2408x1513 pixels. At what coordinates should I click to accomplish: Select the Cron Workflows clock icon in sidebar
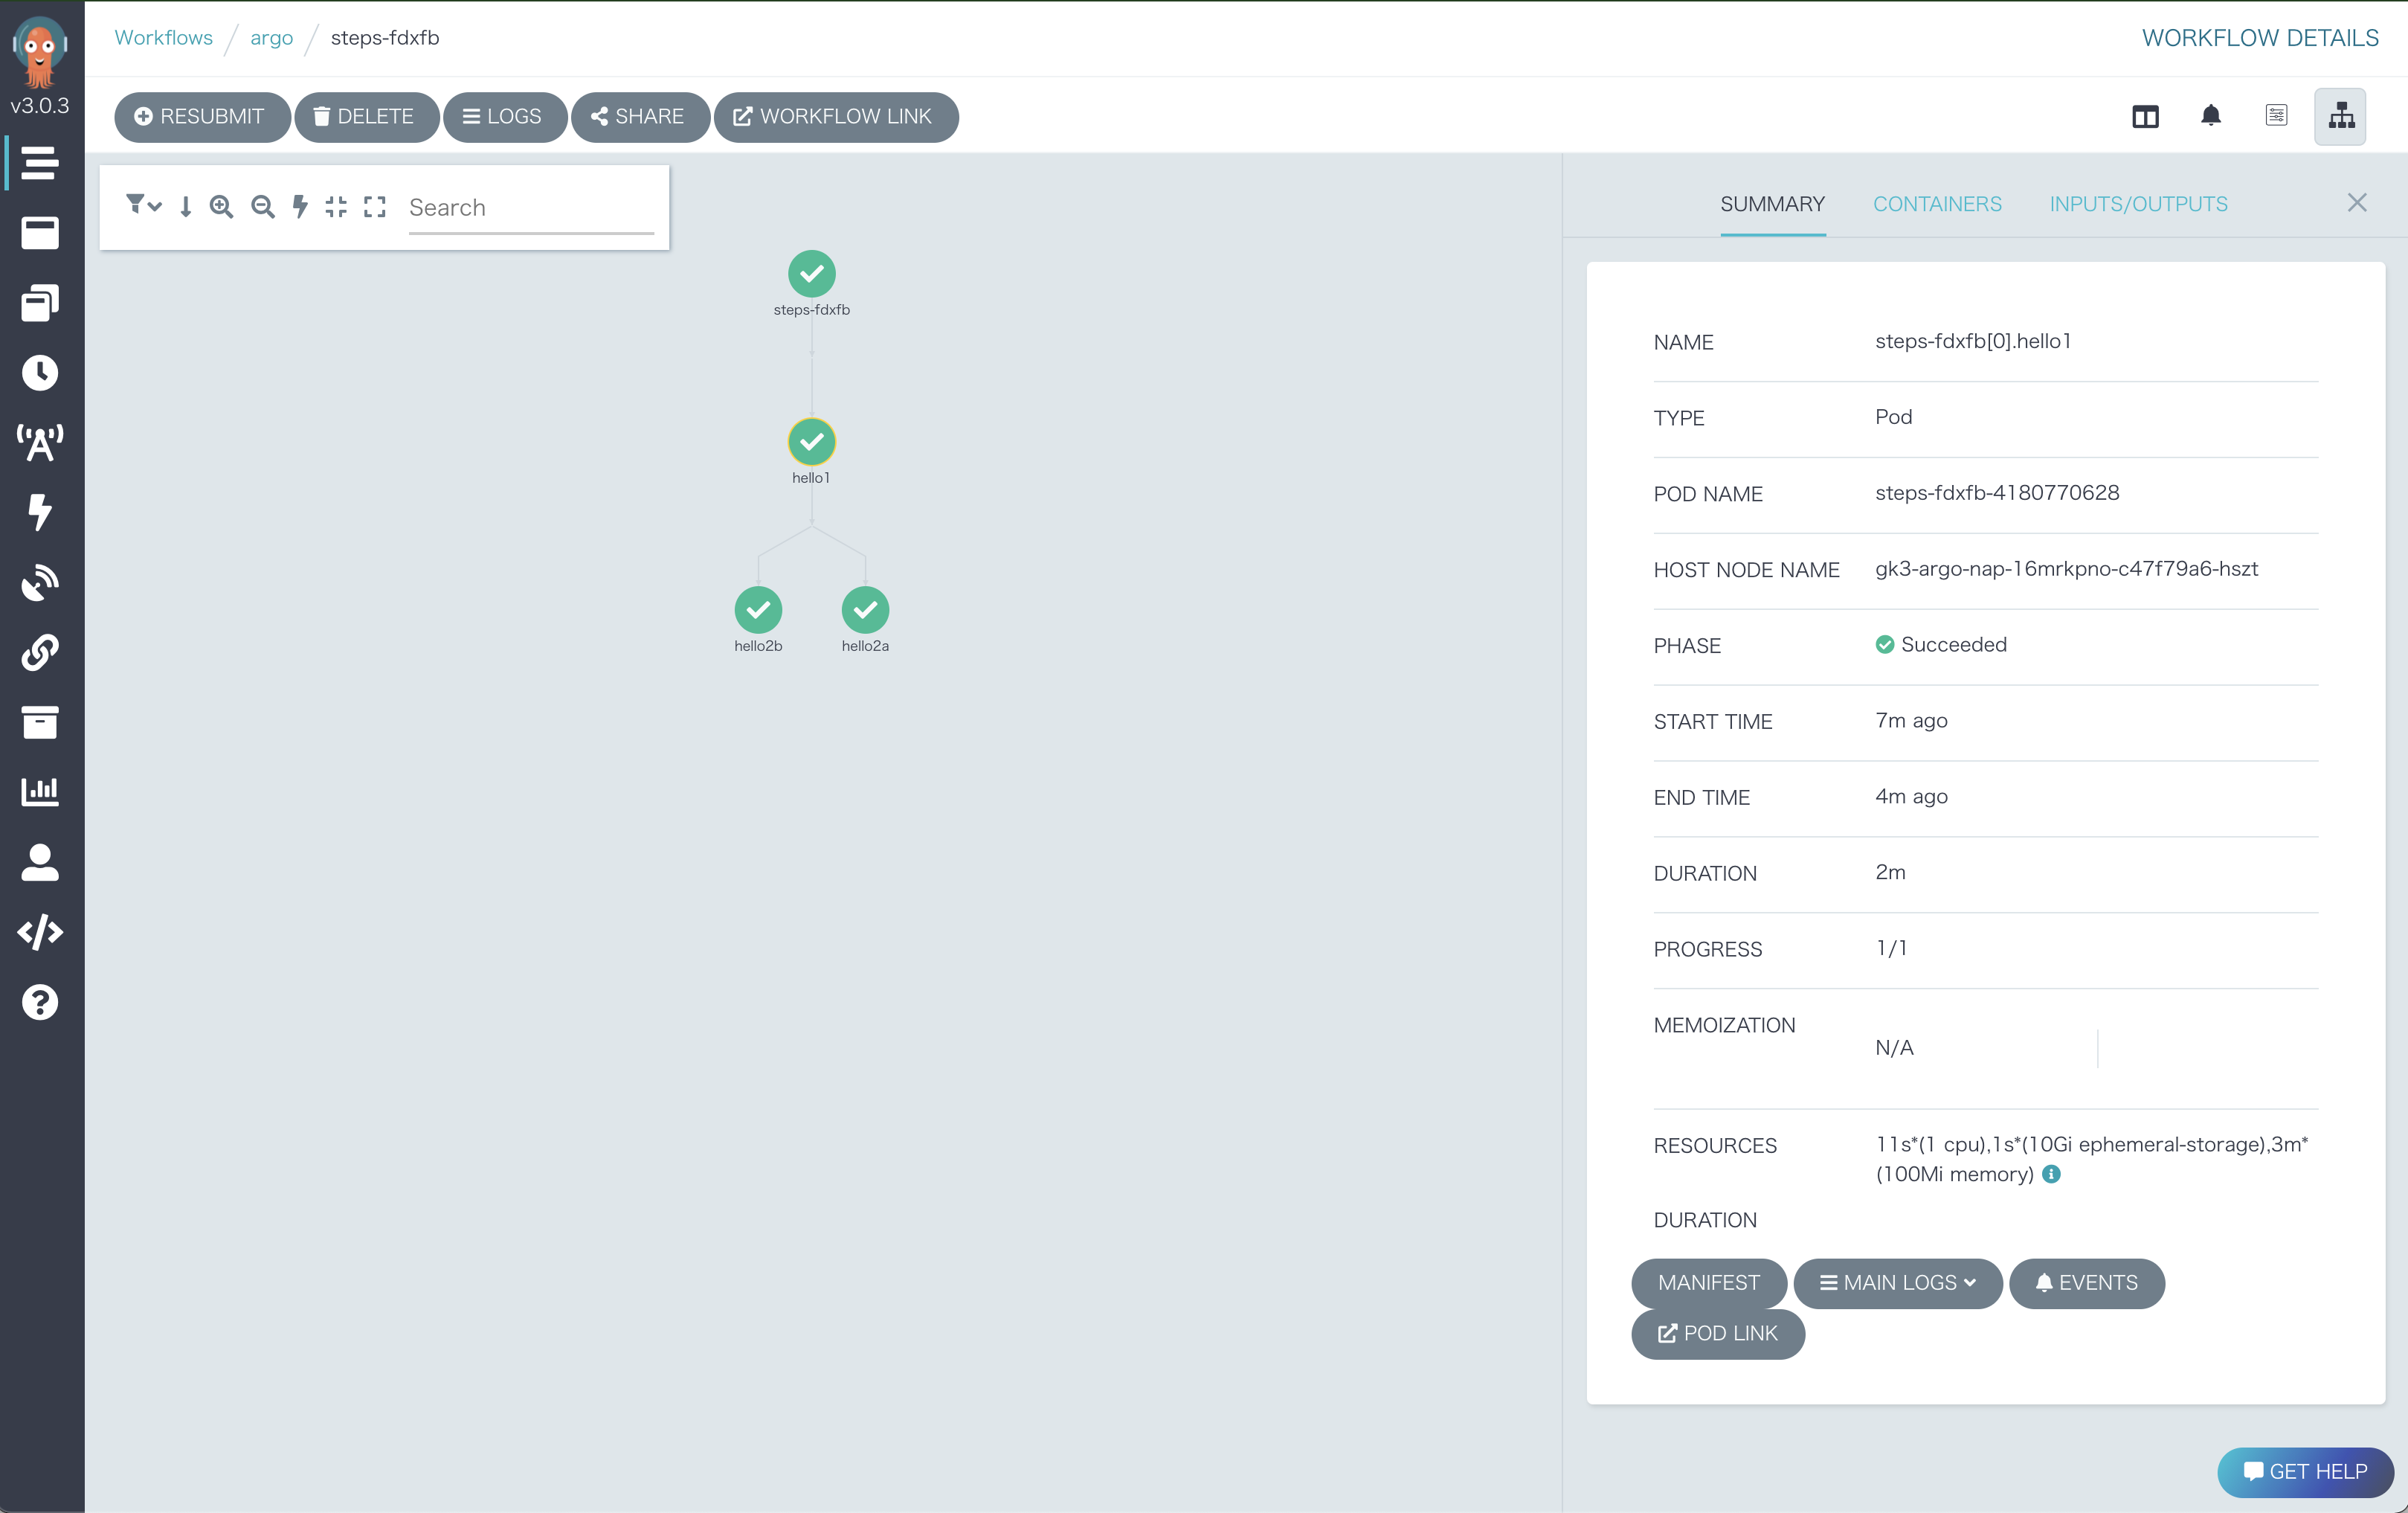pos(40,373)
